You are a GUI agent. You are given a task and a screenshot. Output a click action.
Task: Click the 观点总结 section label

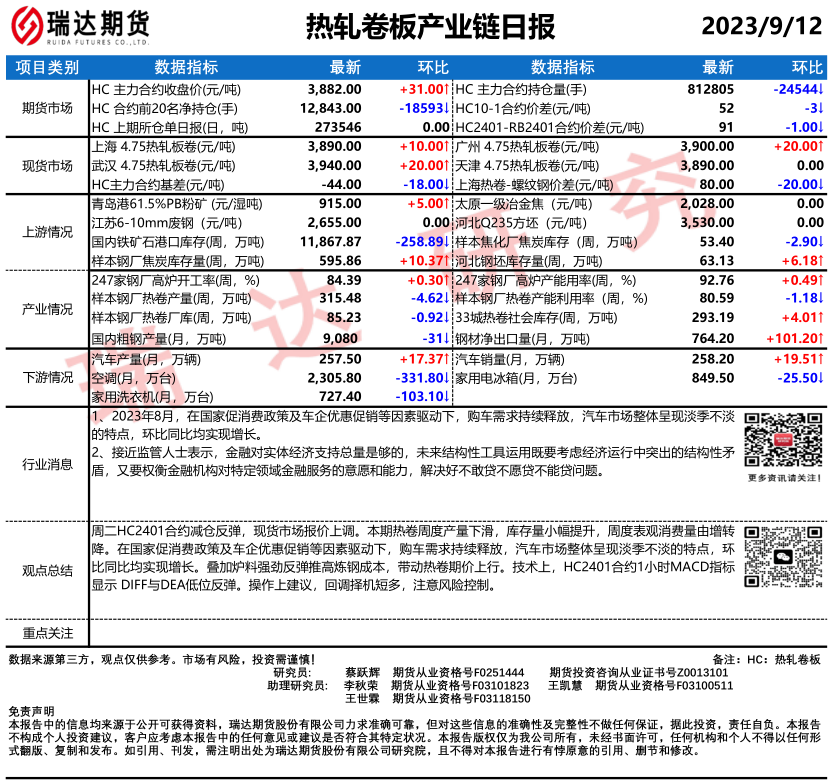46,570
